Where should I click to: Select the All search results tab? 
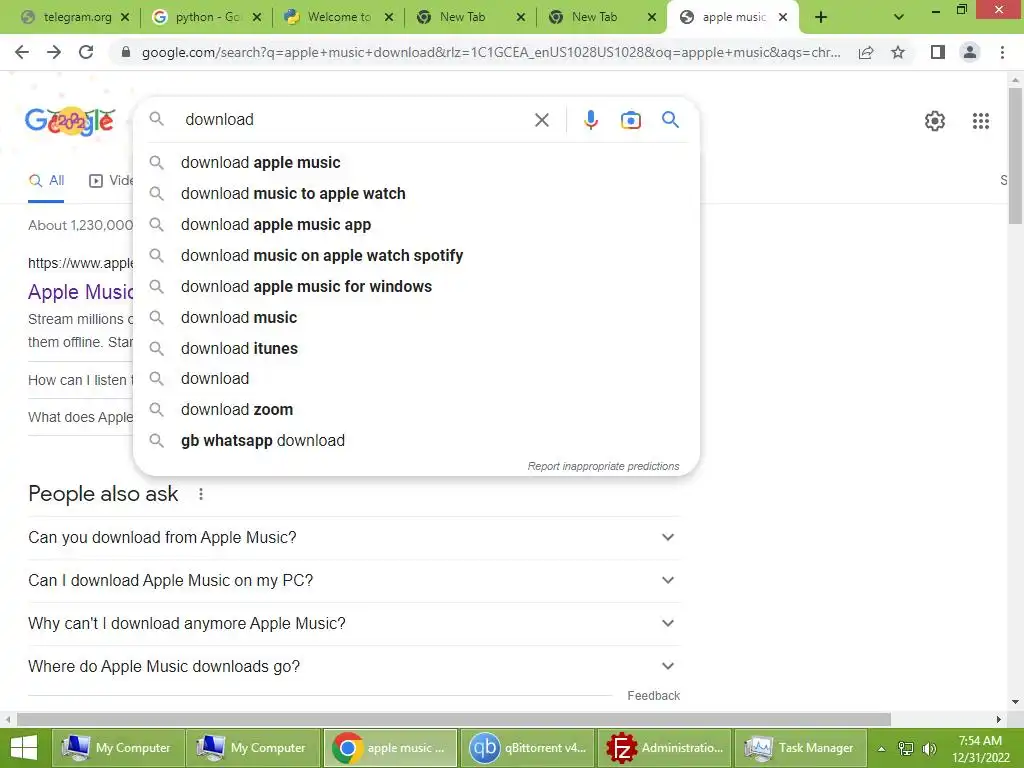click(x=46, y=181)
